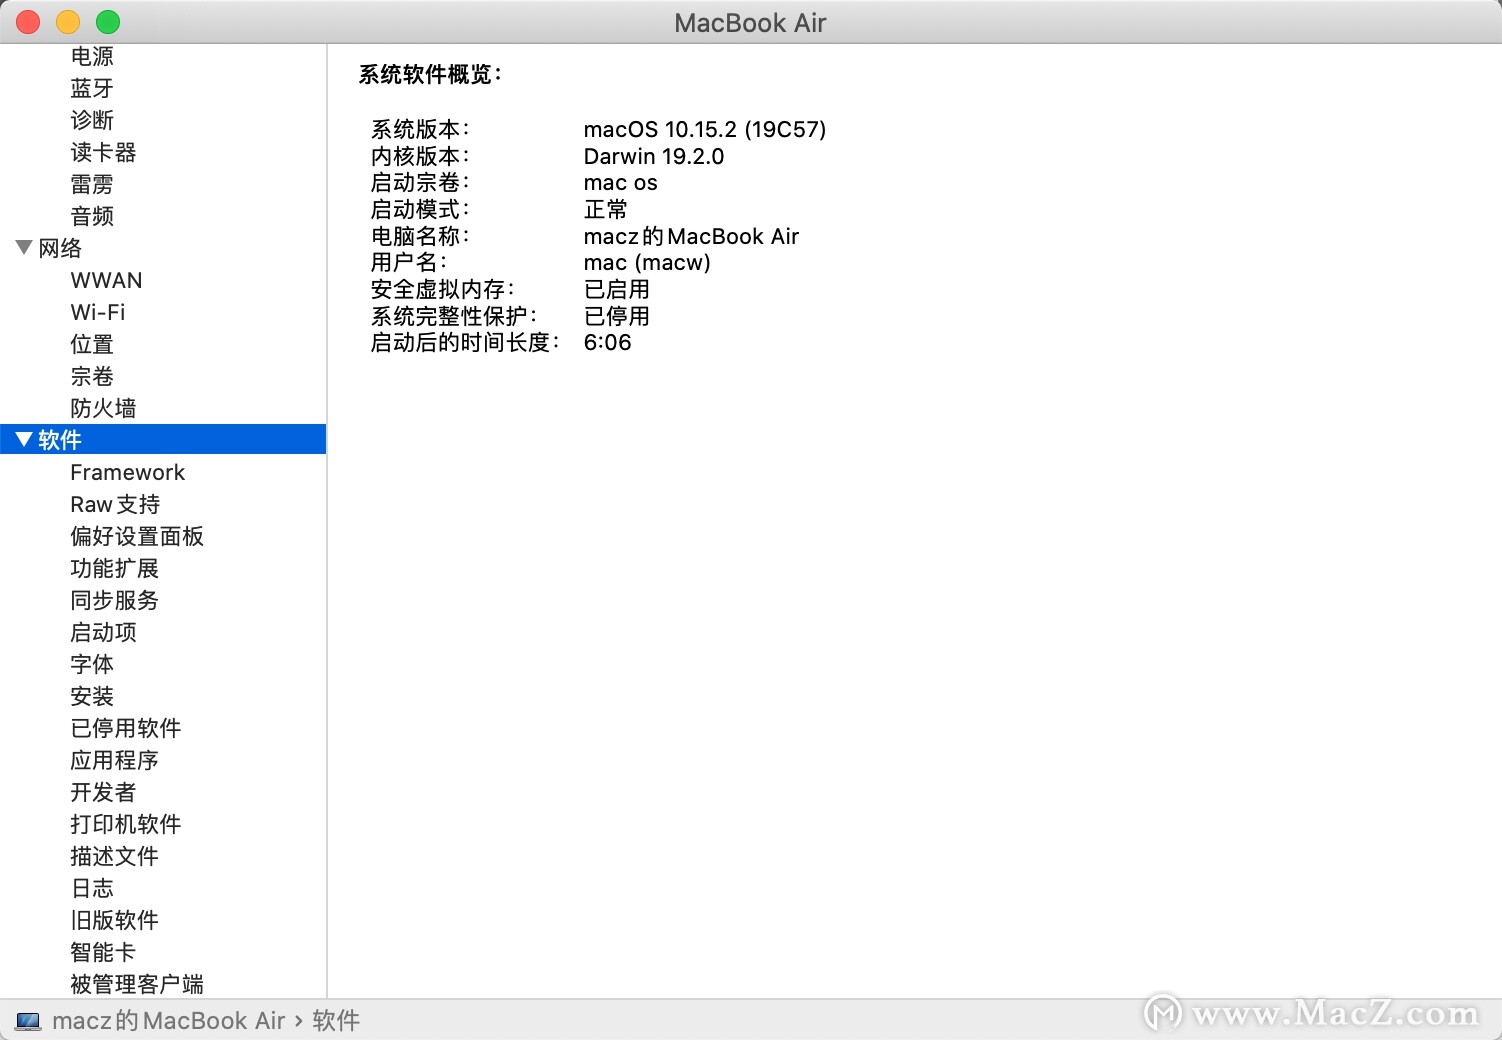
Task: Click 软件 in the bottom path bar
Action: click(336, 1021)
